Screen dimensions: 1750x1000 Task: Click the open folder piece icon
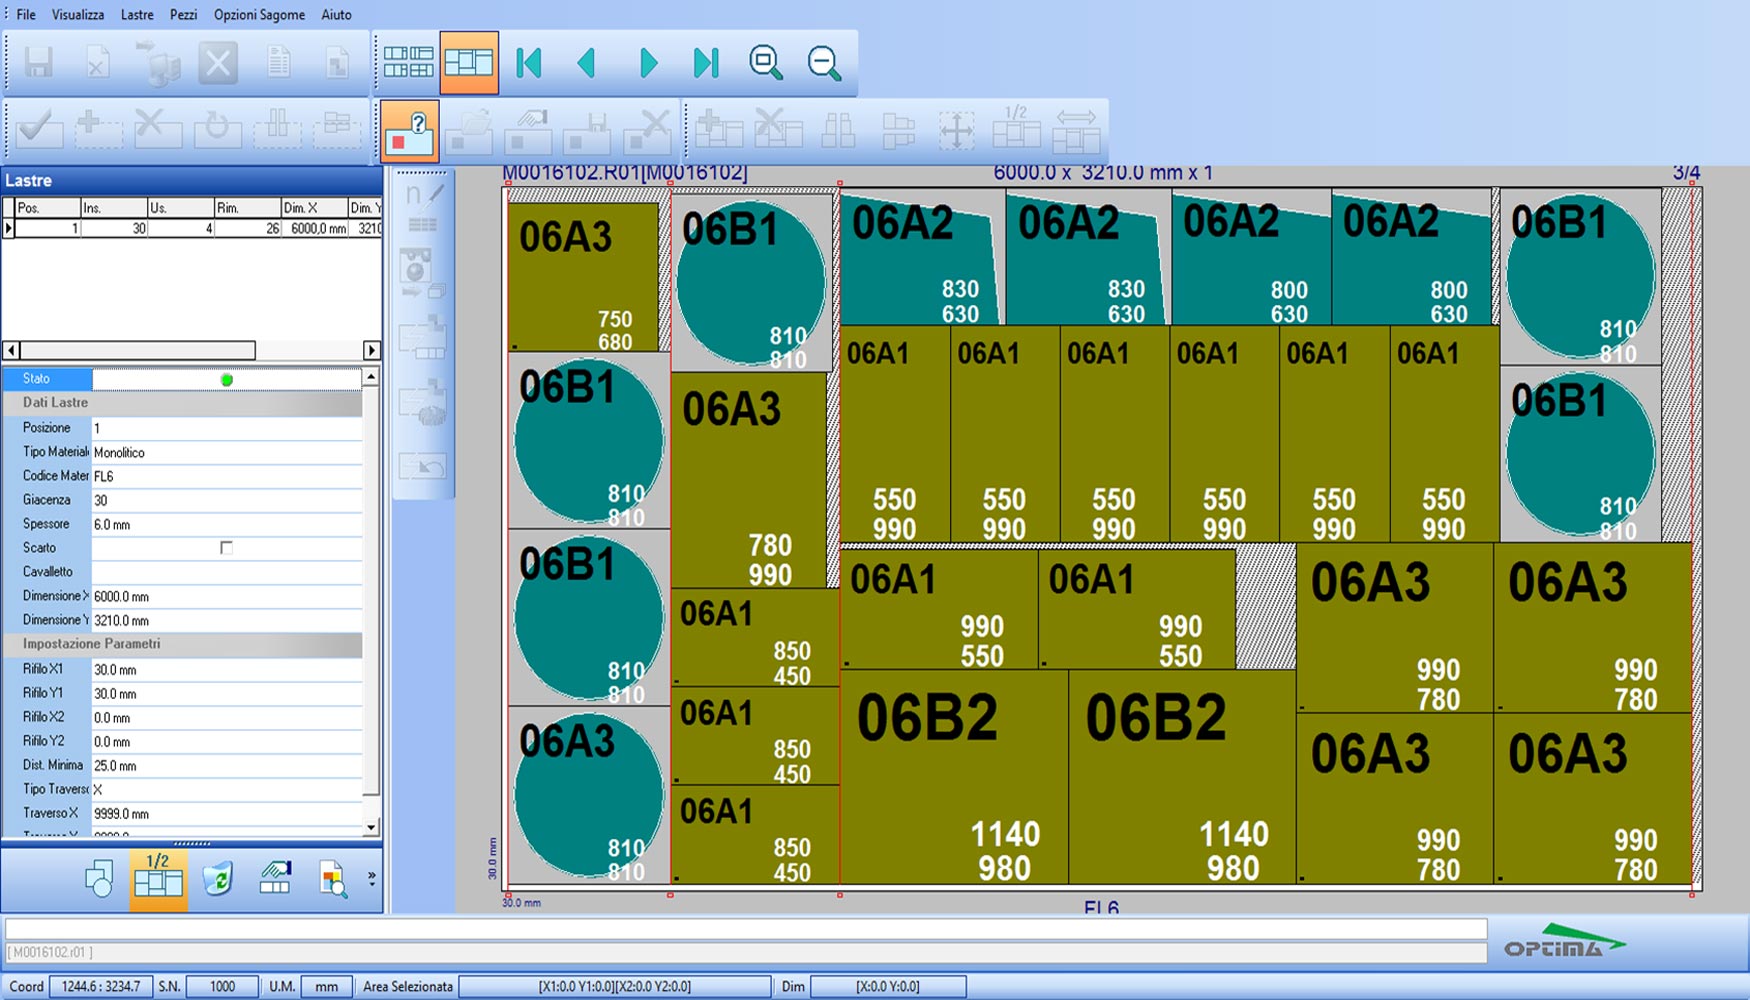[469, 131]
